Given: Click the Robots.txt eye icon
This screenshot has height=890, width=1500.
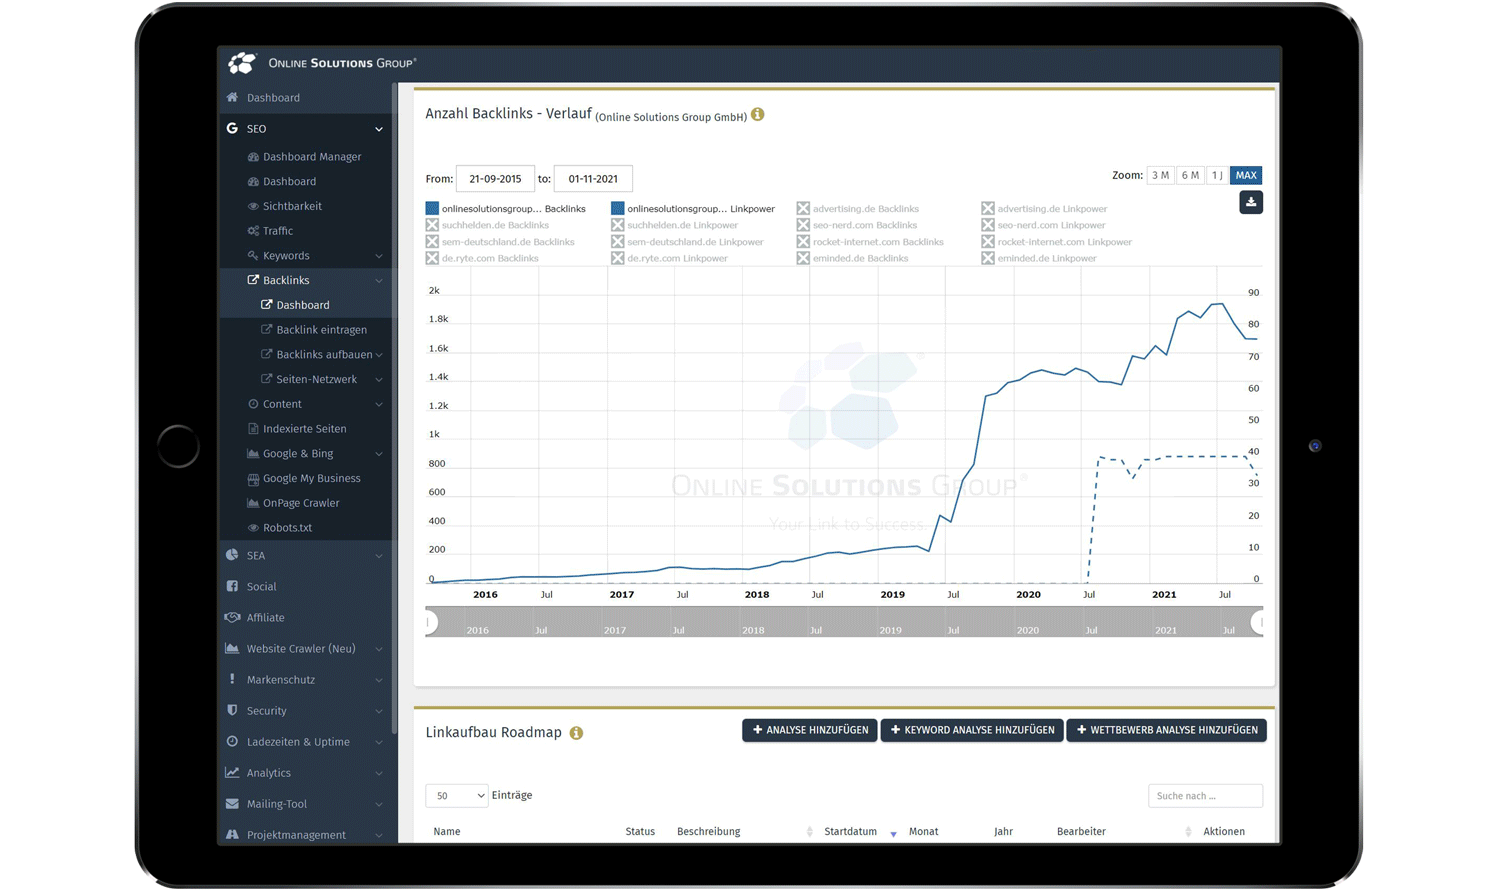Looking at the screenshot, I should tap(253, 528).
